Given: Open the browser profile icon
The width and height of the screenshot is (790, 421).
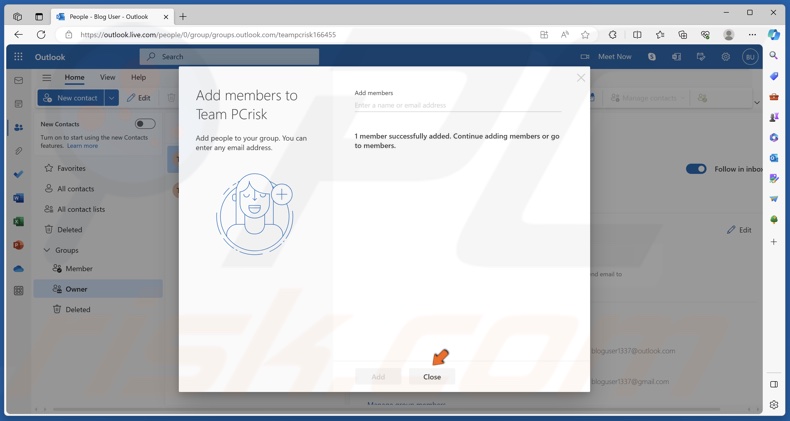Looking at the screenshot, I should click(x=729, y=35).
